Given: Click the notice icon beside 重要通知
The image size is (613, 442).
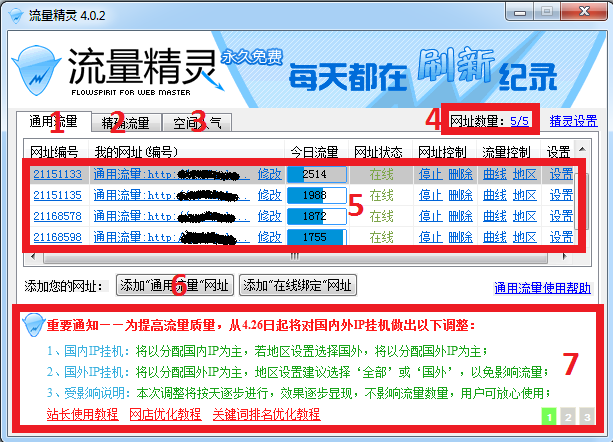Looking at the screenshot, I should pyautogui.click(x=32, y=325).
